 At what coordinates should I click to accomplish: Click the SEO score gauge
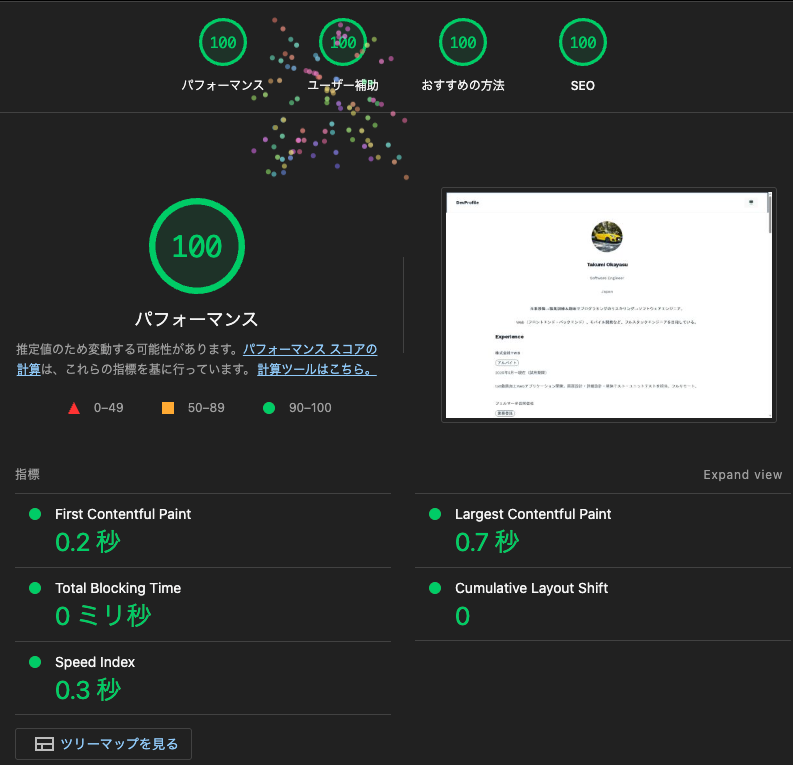click(583, 43)
